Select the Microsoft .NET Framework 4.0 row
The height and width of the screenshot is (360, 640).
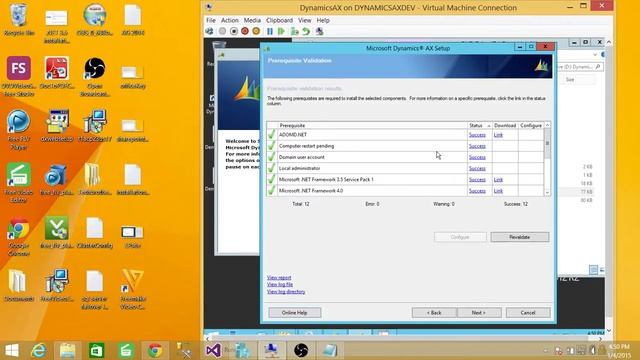coord(405,191)
